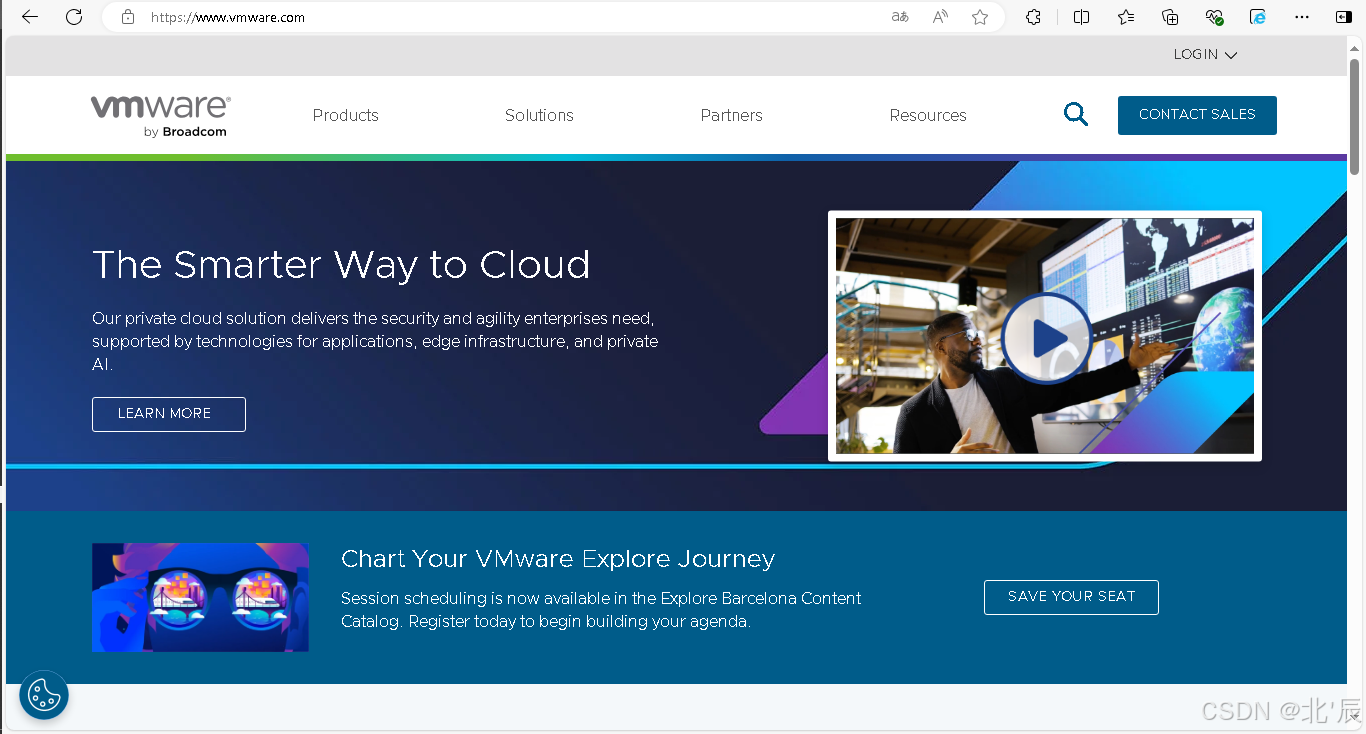The height and width of the screenshot is (734, 1366).
Task: Click 'The Smarter Way to Cloud' heading
Action: 341,265
